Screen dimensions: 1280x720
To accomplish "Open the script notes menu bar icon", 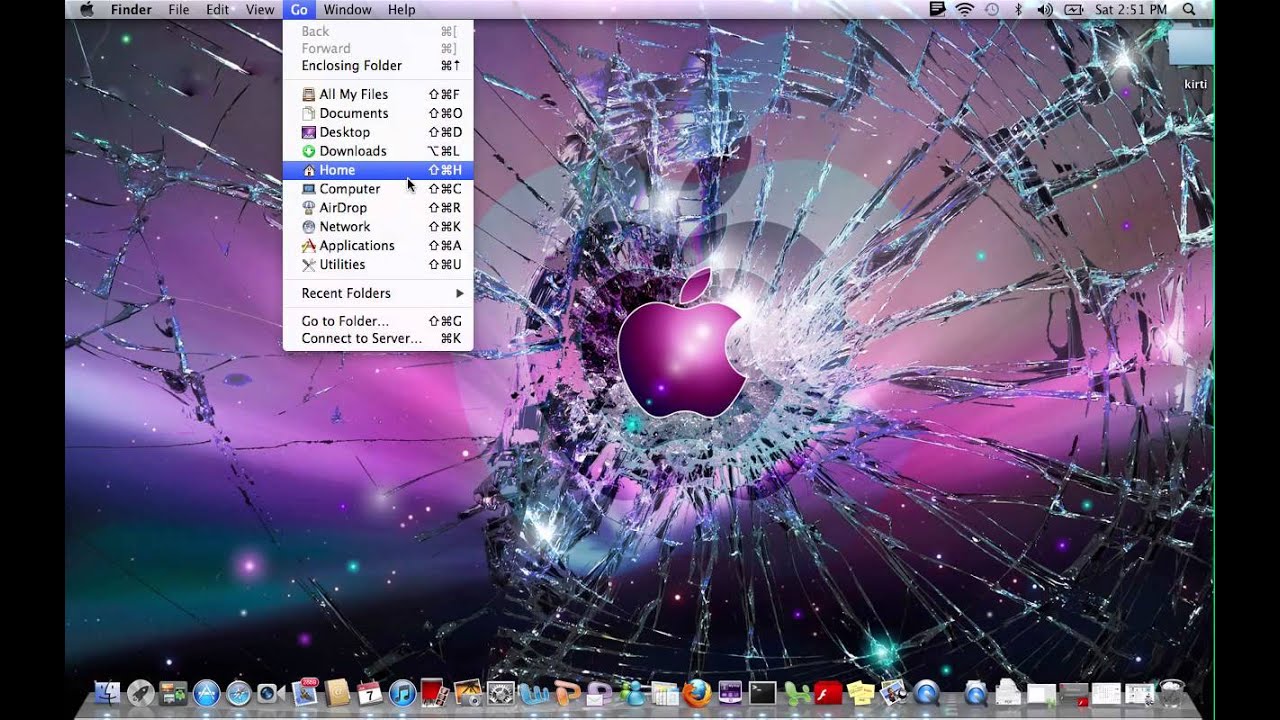I will click(x=937, y=9).
